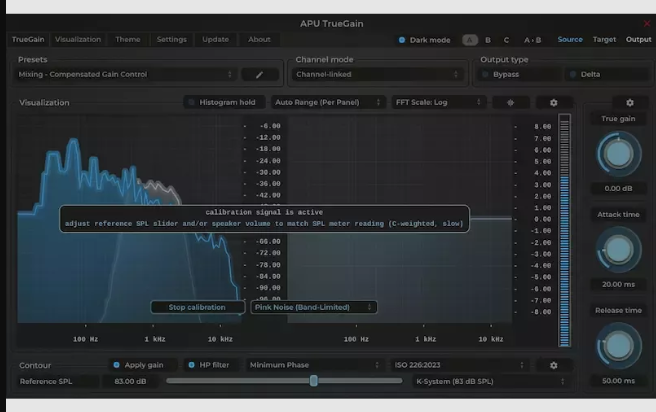Open the Contour settings gear

click(554, 365)
